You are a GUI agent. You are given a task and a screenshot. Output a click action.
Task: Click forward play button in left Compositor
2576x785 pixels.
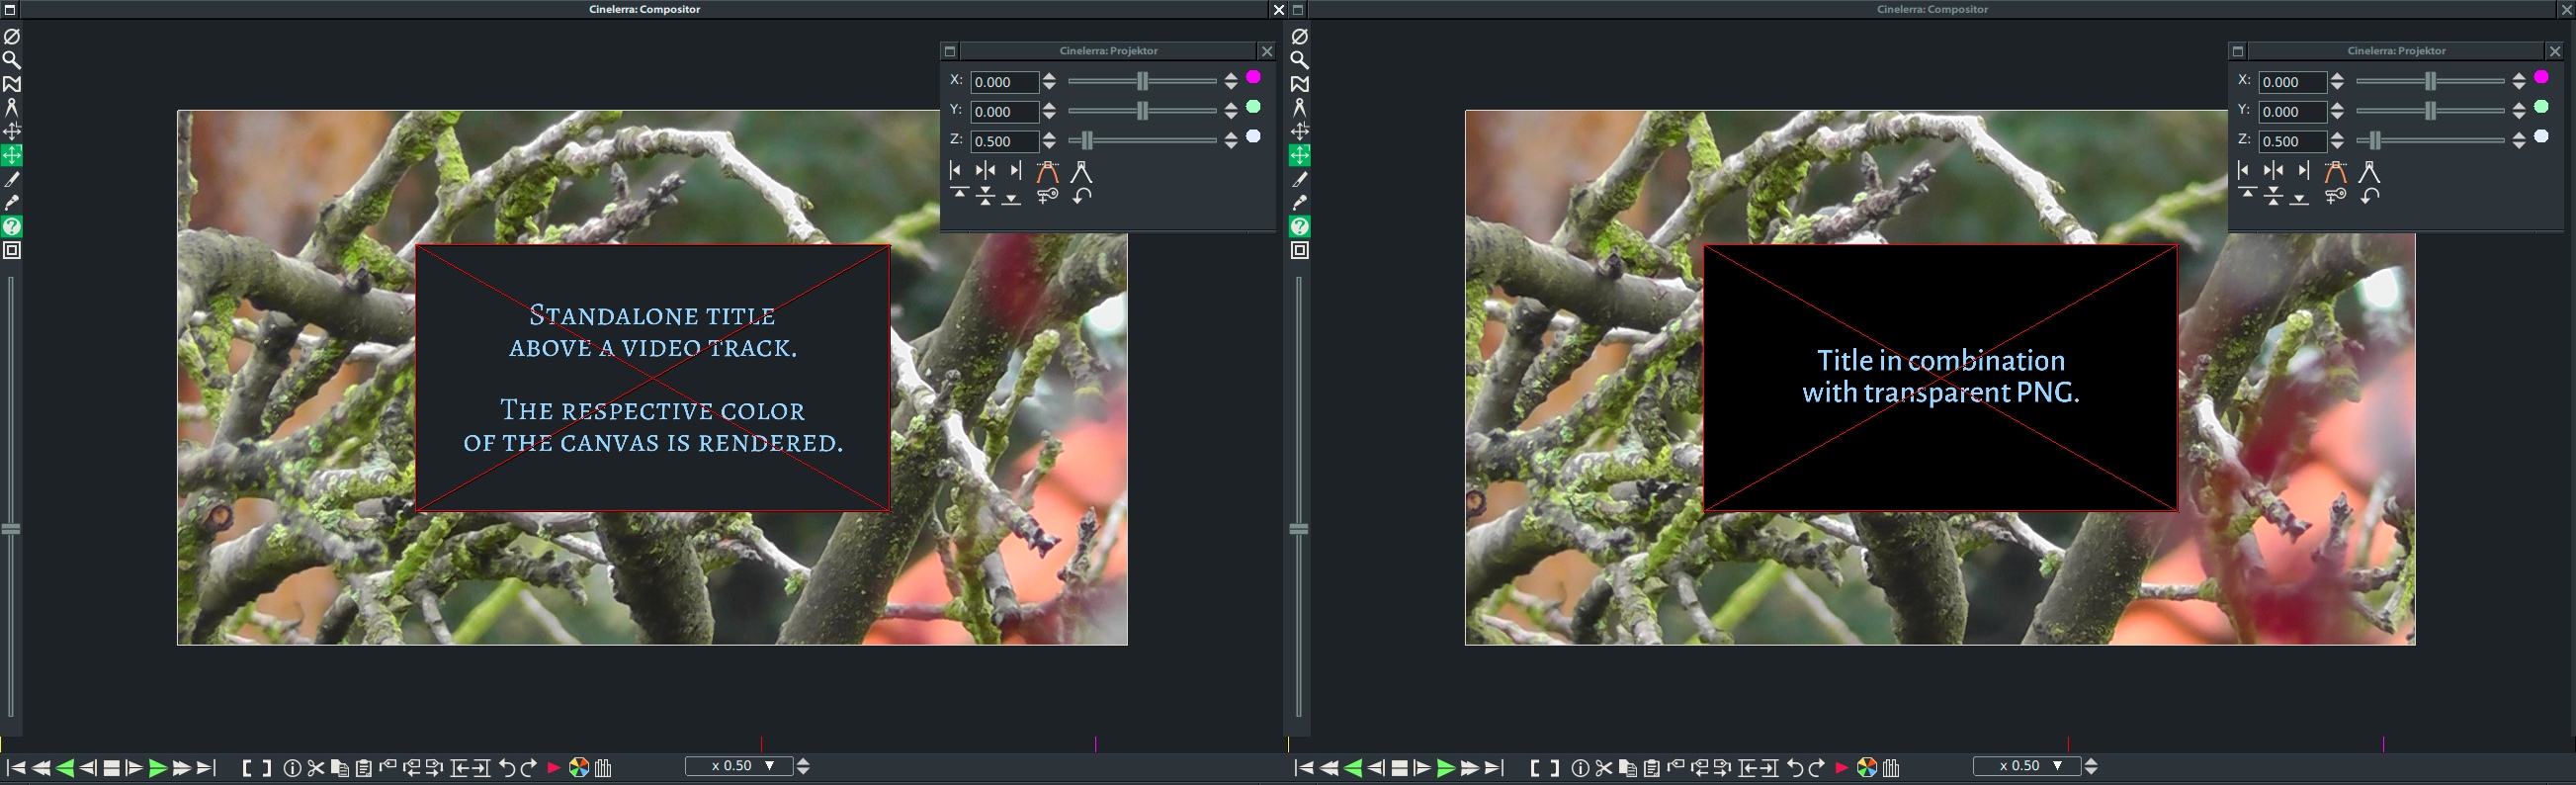pos(157,768)
